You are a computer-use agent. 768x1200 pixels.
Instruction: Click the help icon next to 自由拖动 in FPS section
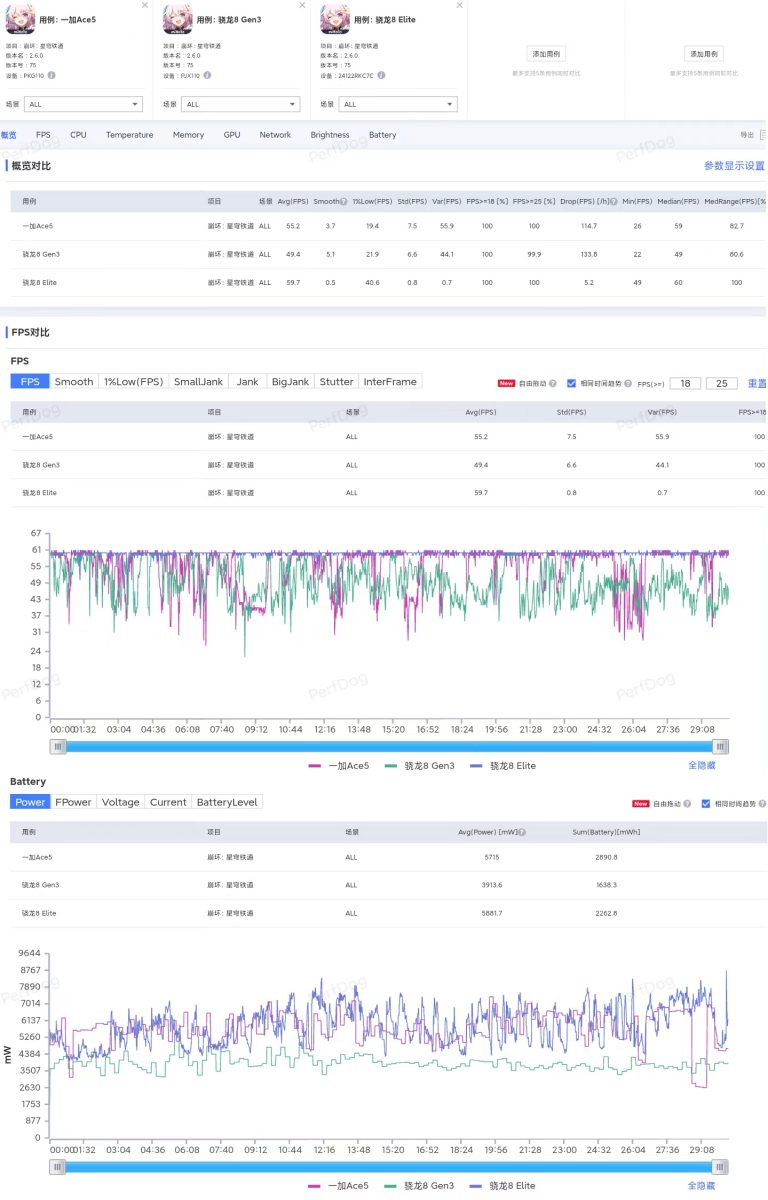(552, 383)
